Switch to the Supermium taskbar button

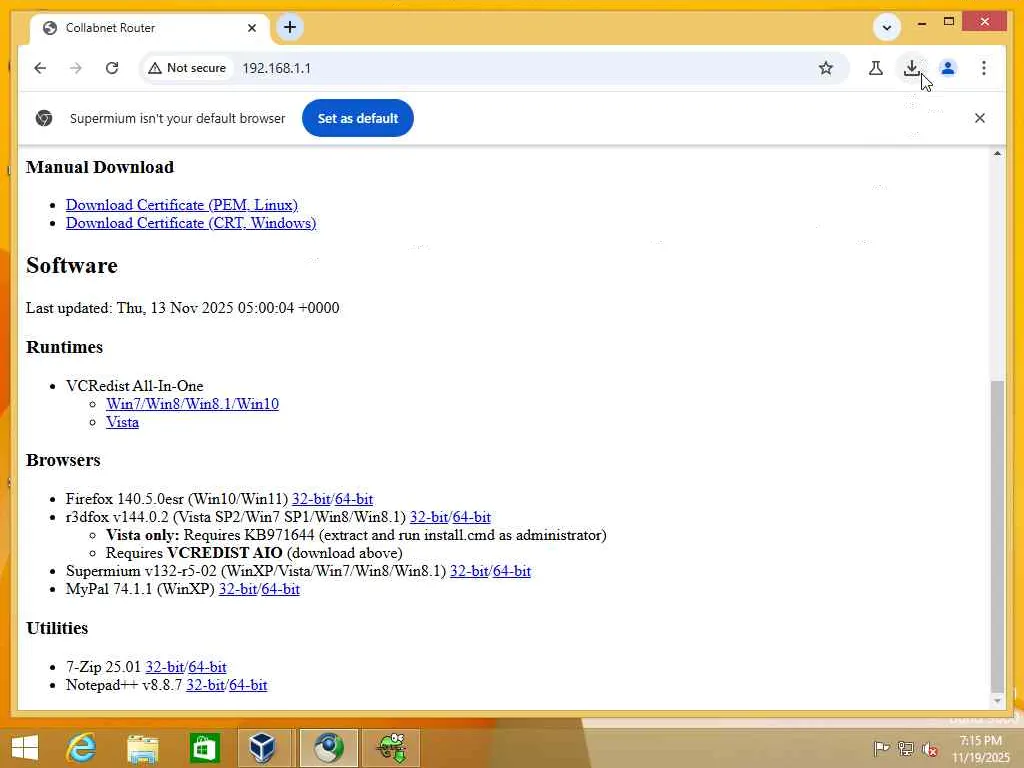coord(328,748)
